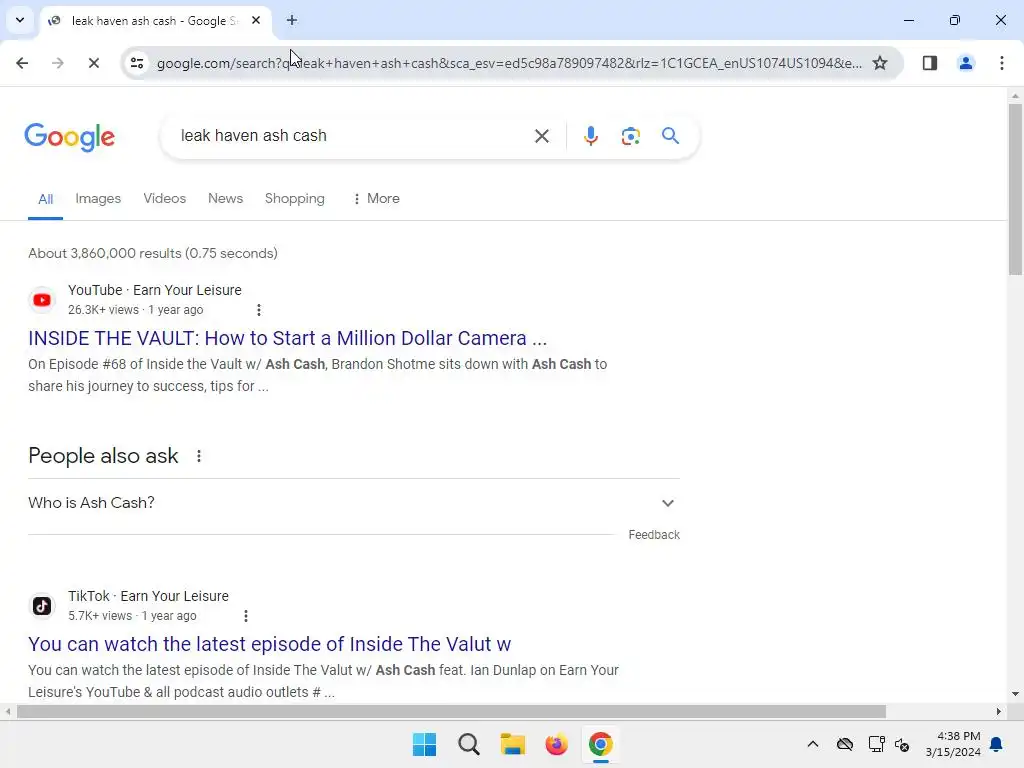Open the Chrome profile avatar icon

[965, 63]
